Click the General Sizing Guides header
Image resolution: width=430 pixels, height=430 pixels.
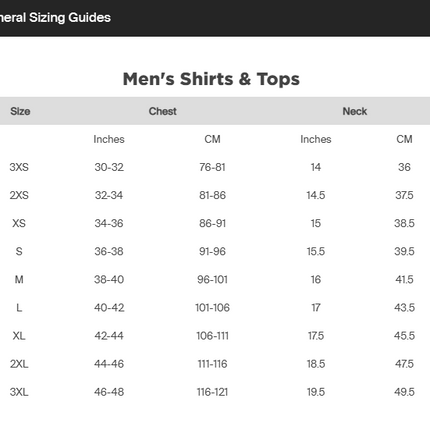[x=55, y=17]
